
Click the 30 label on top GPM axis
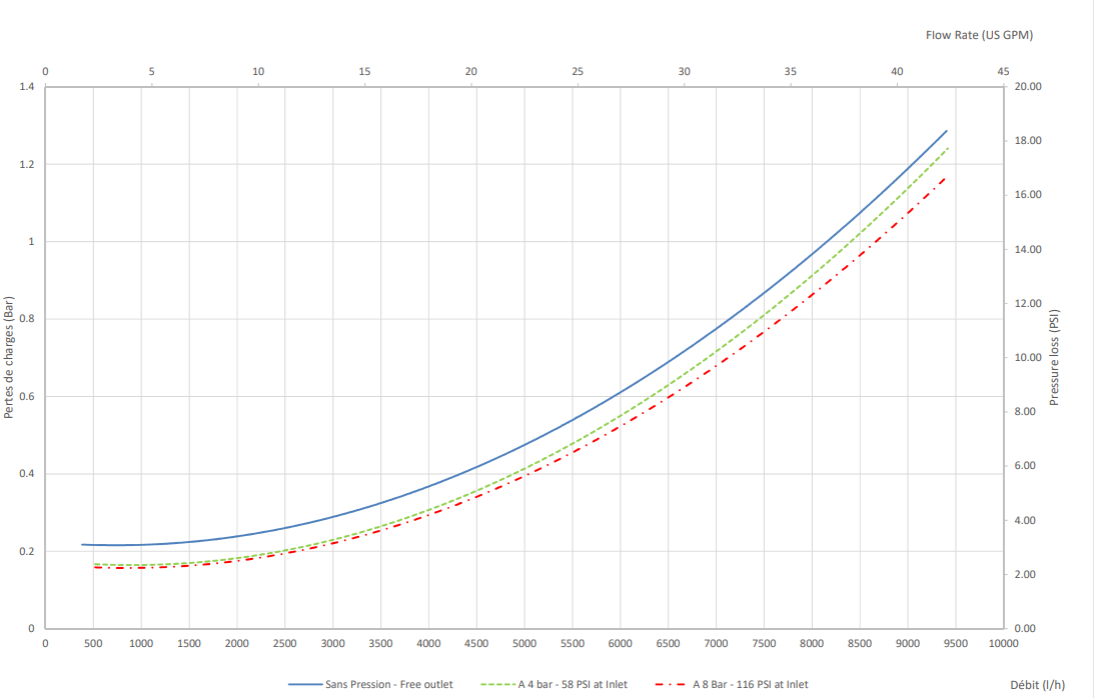coord(684,71)
